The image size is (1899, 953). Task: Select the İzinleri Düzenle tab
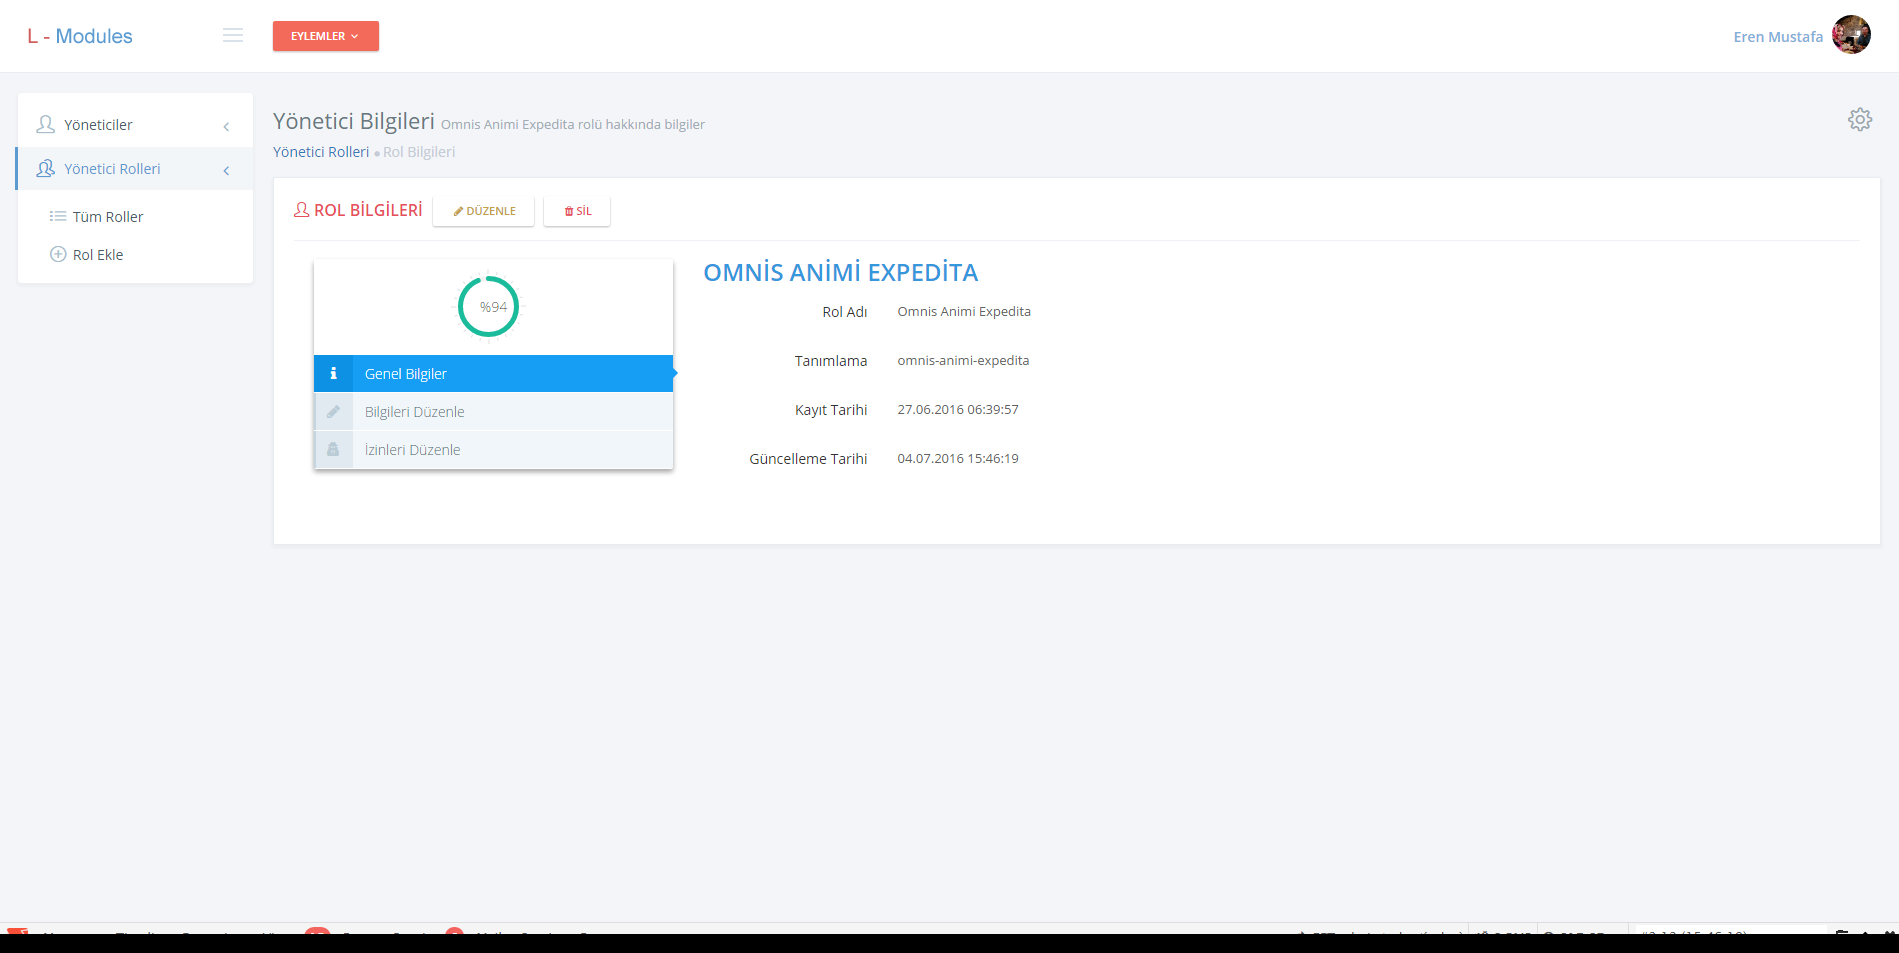tap(493, 450)
